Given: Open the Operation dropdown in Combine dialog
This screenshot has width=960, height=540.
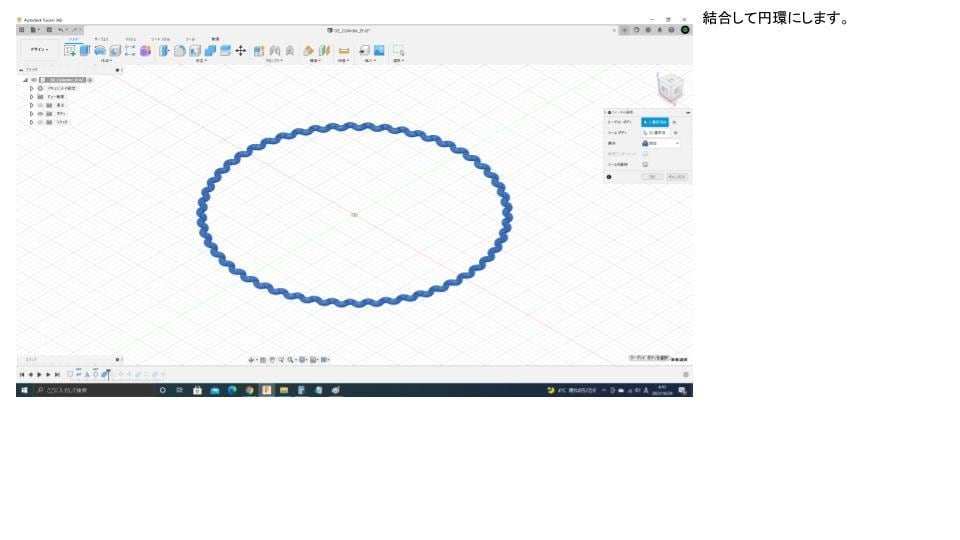Looking at the screenshot, I should [x=661, y=143].
